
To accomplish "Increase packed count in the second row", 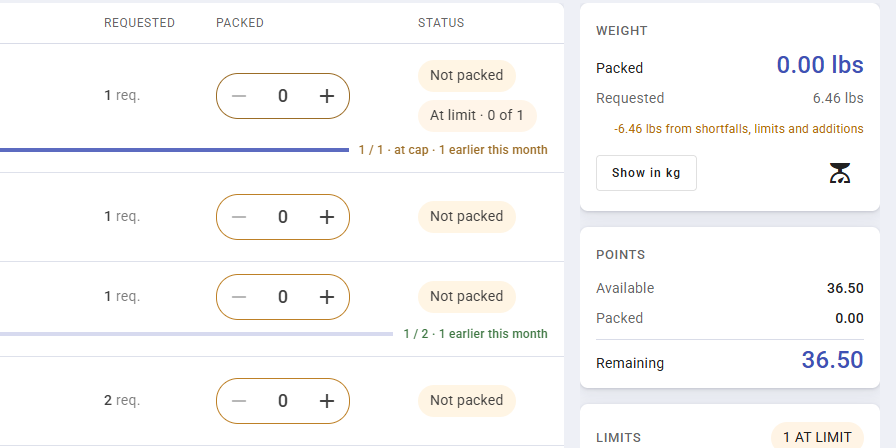I will point(326,217).
